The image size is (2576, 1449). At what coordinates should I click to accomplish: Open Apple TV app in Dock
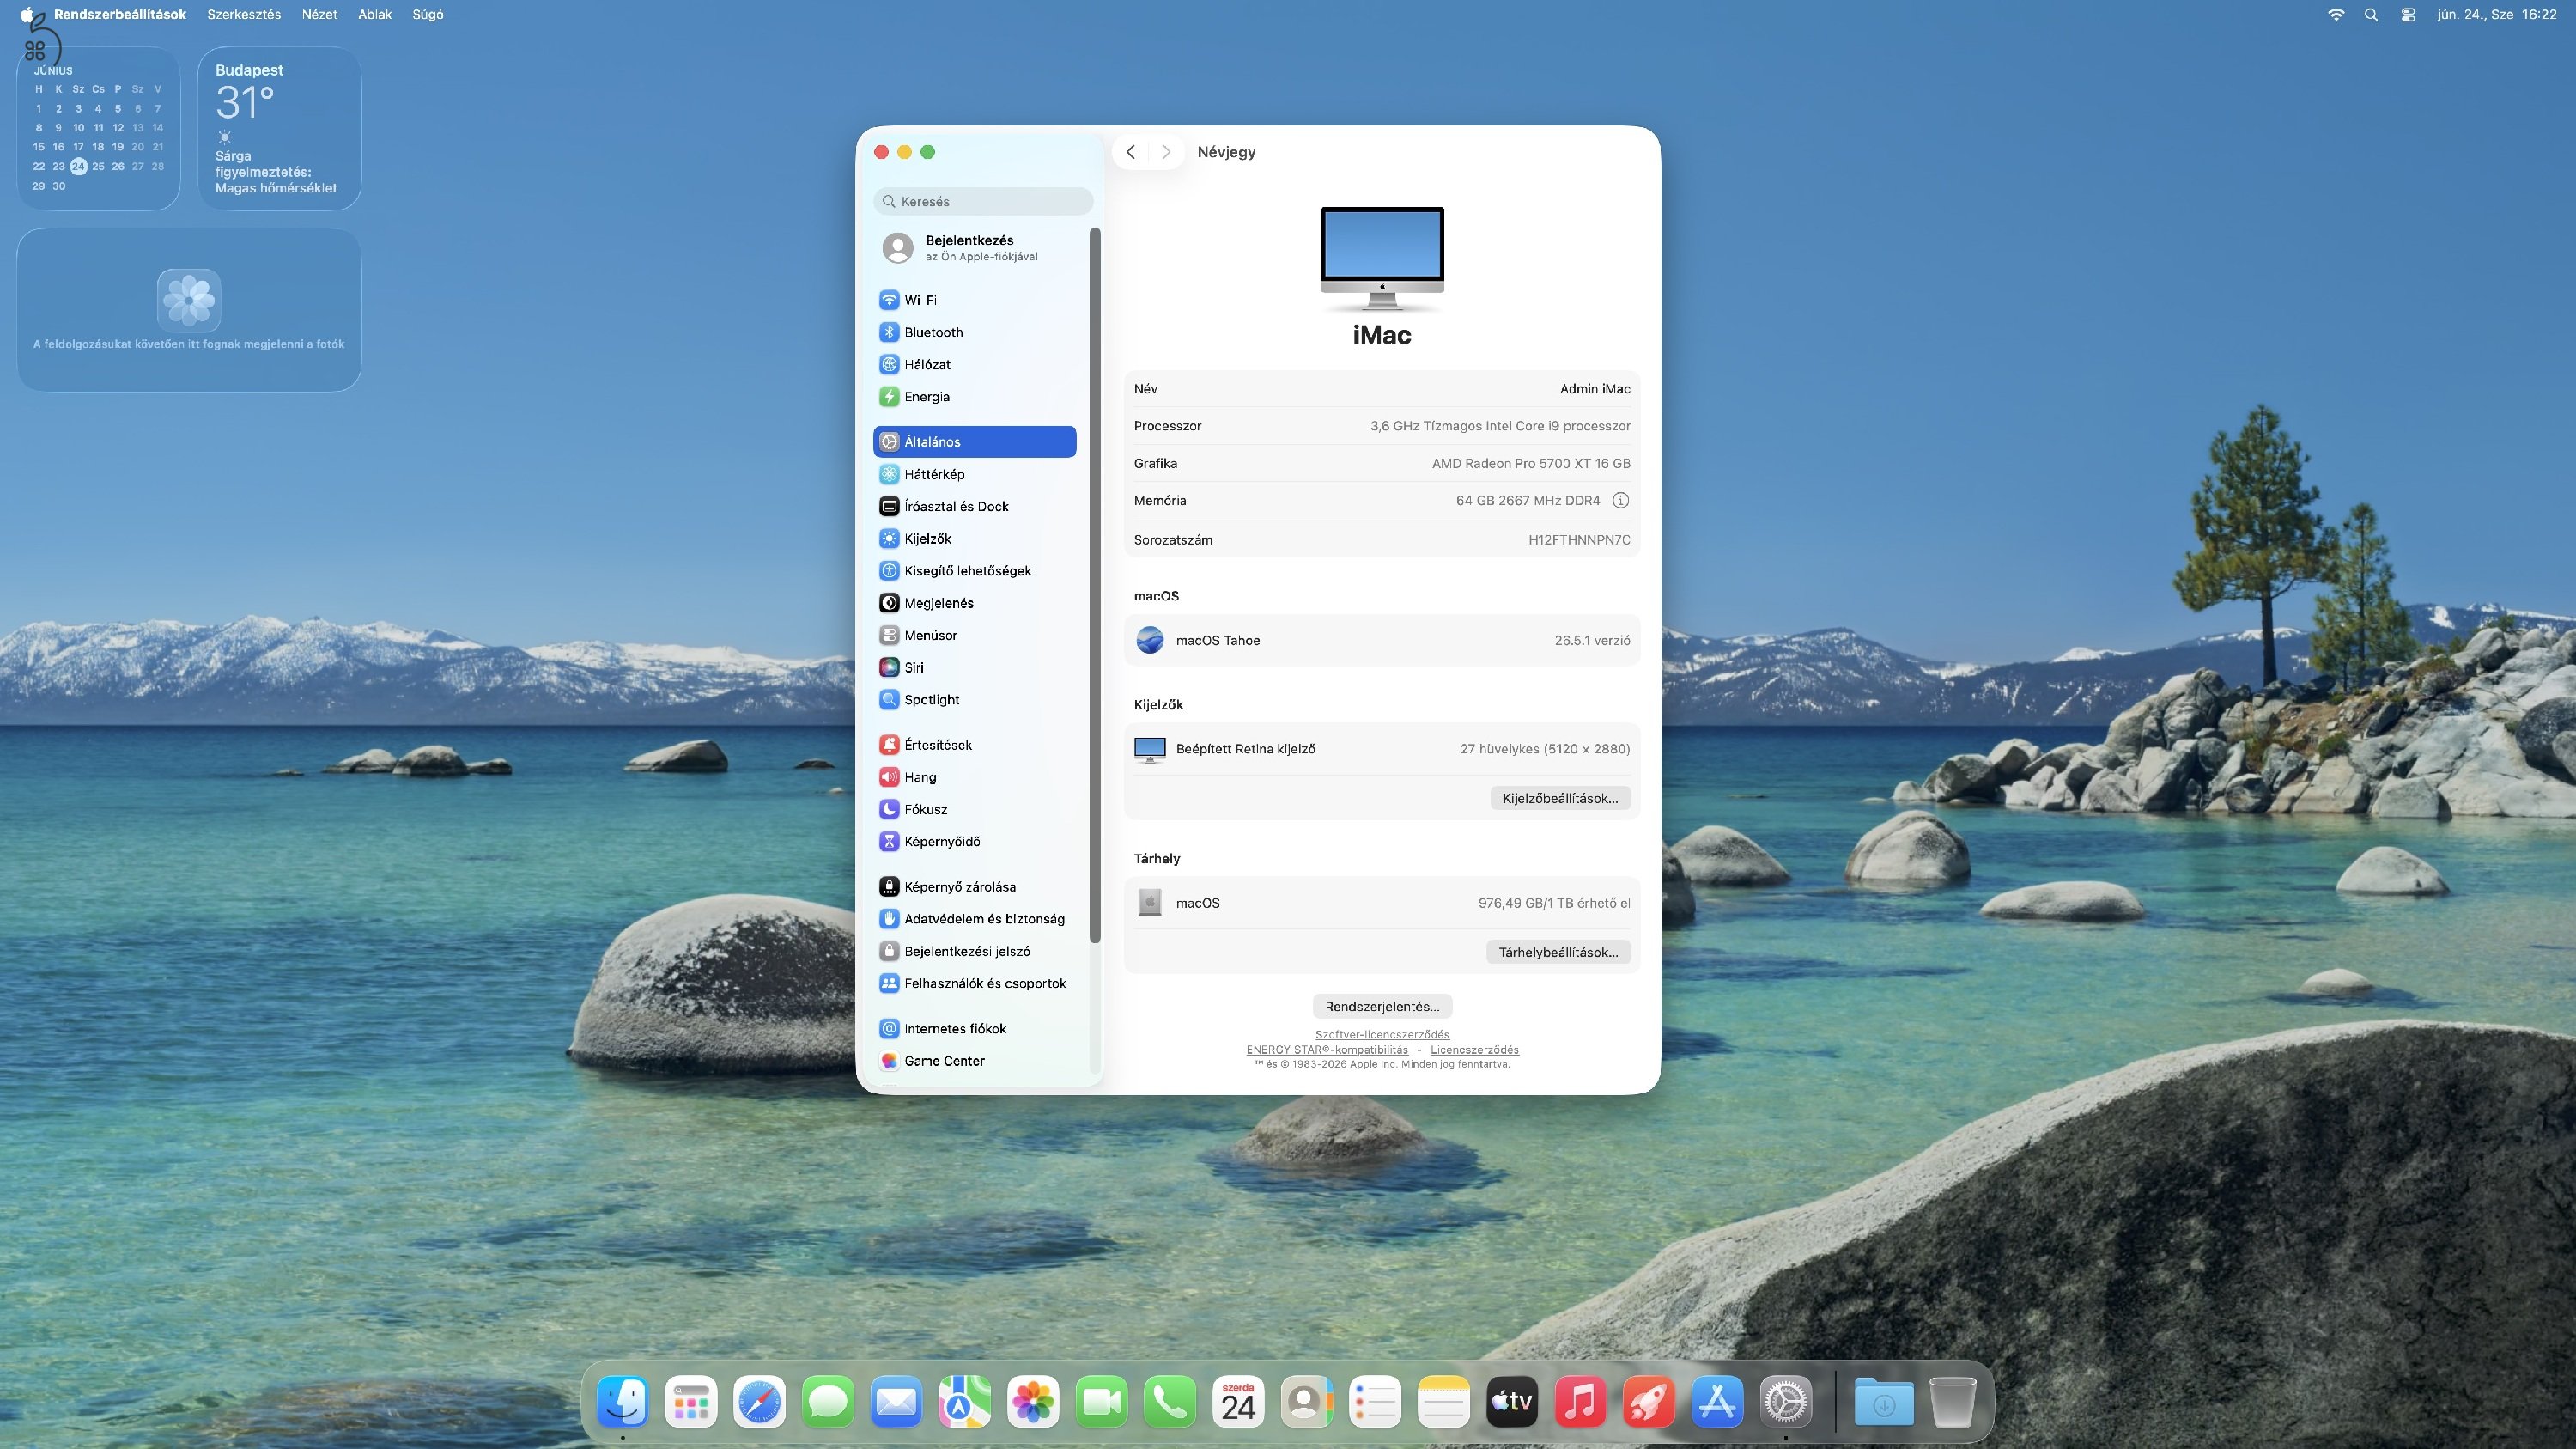click(1512, 1402)
